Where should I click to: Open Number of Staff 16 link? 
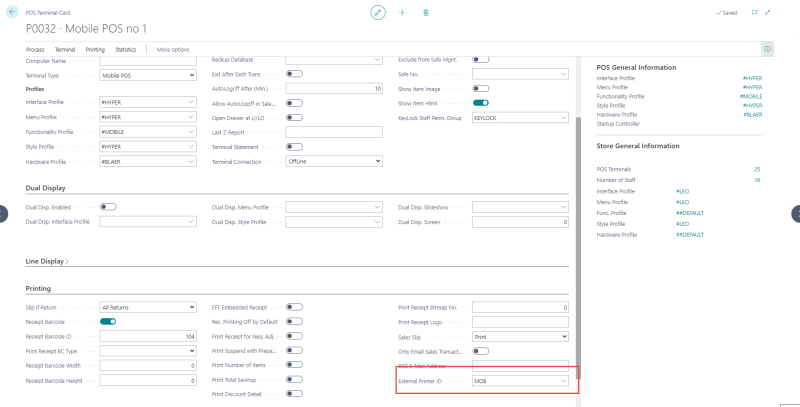point(757,180)
